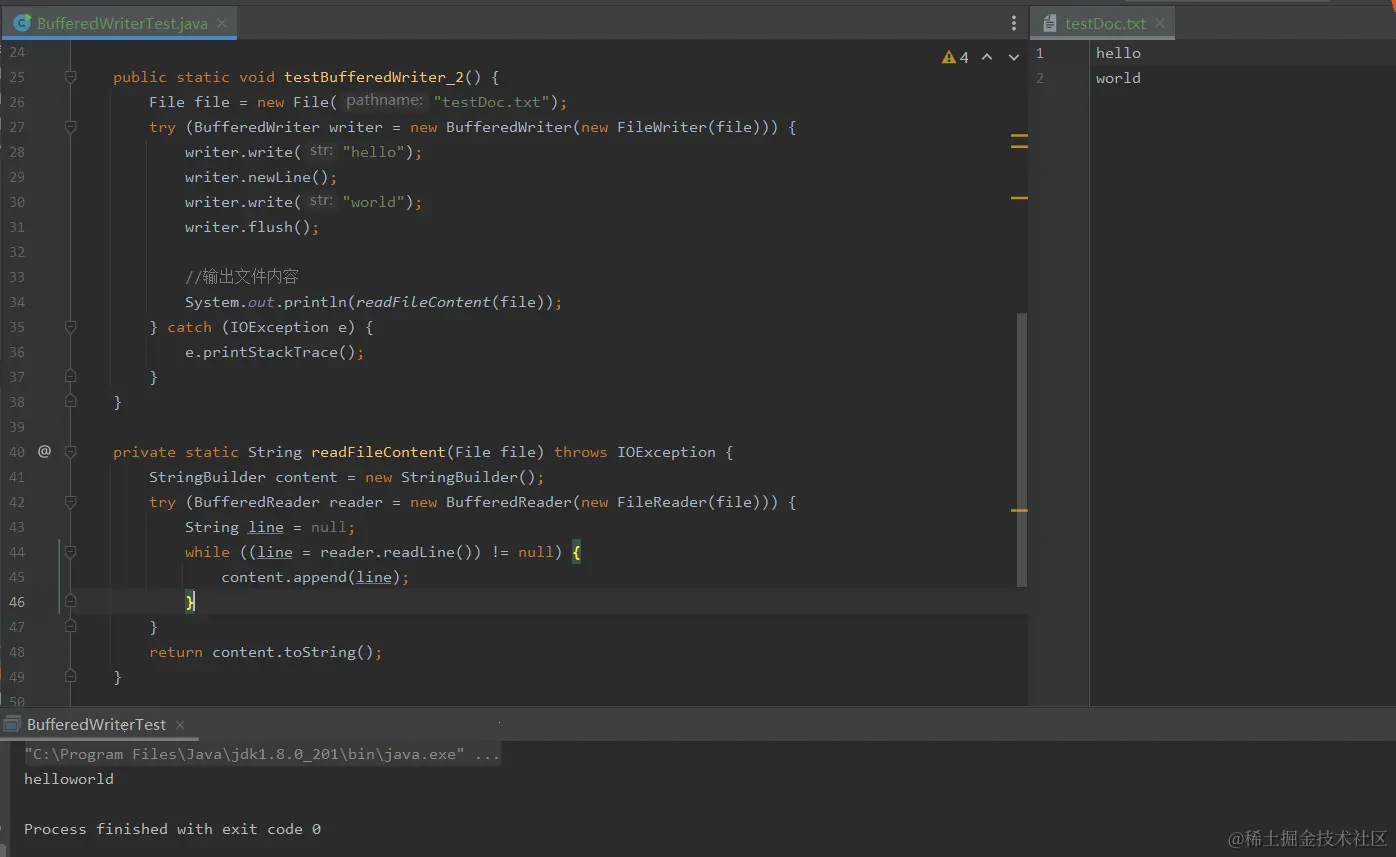Screen dimensions: 1396x857
Task: Click writer.newLine(); on line 29
Action: coord(261,177)
